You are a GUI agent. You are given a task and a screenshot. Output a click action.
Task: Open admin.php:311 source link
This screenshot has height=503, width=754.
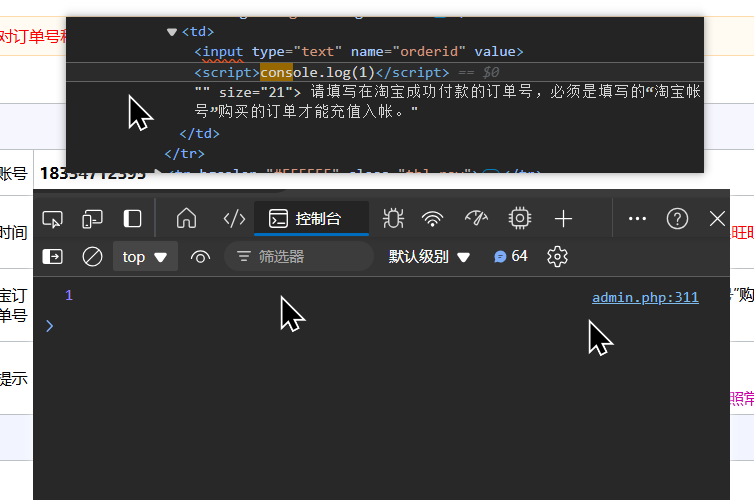[x=645, y=298]
